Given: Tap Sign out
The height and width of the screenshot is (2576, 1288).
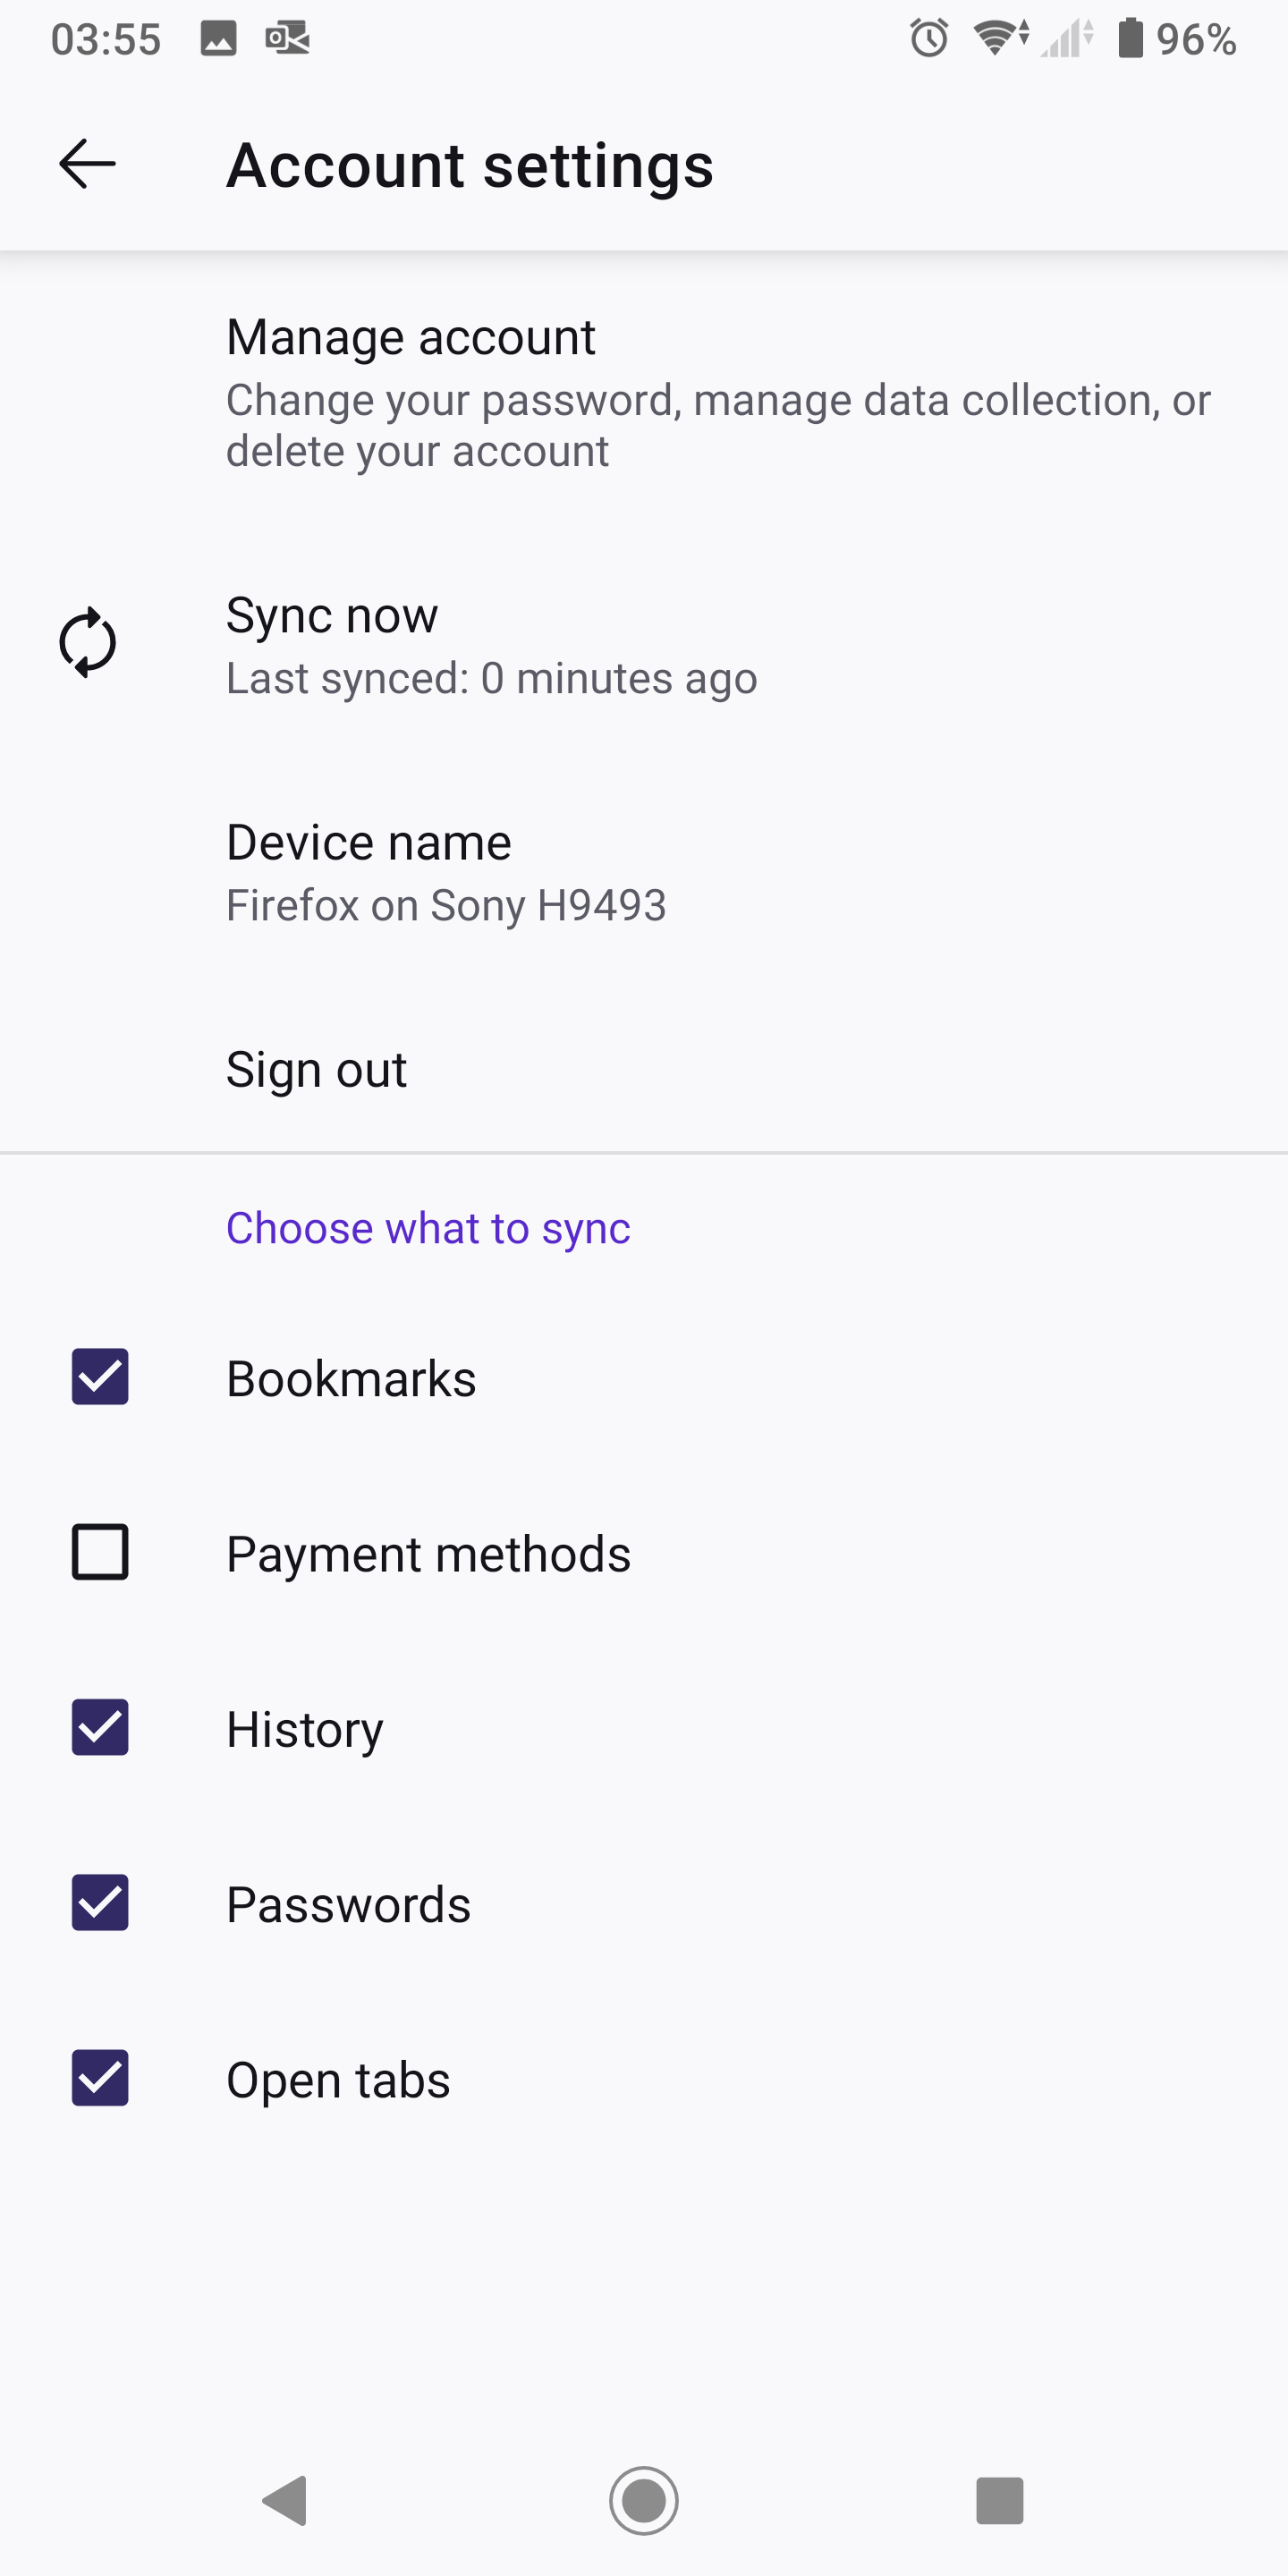Looking at the screenshot, I should tap(316, 1070).
